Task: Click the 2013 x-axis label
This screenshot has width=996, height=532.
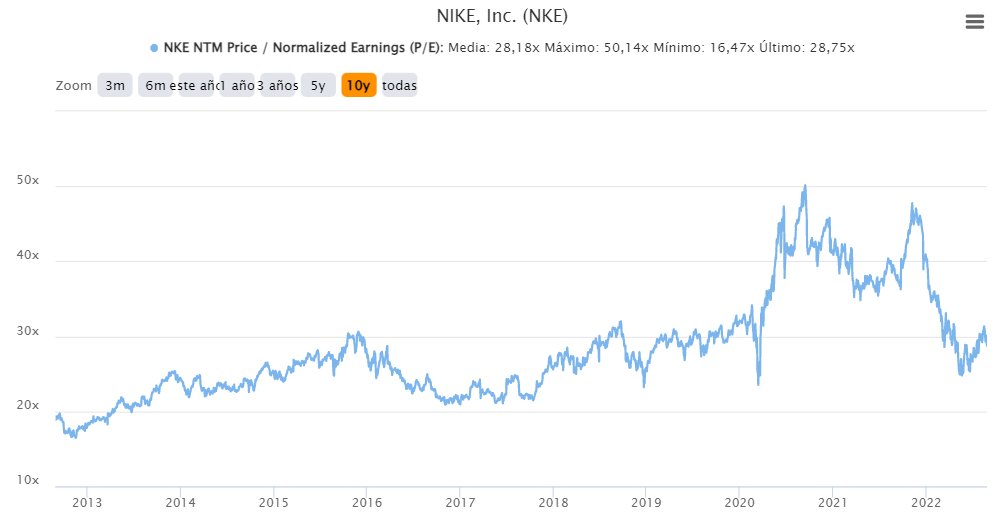Action: click(x=87, y=503)
